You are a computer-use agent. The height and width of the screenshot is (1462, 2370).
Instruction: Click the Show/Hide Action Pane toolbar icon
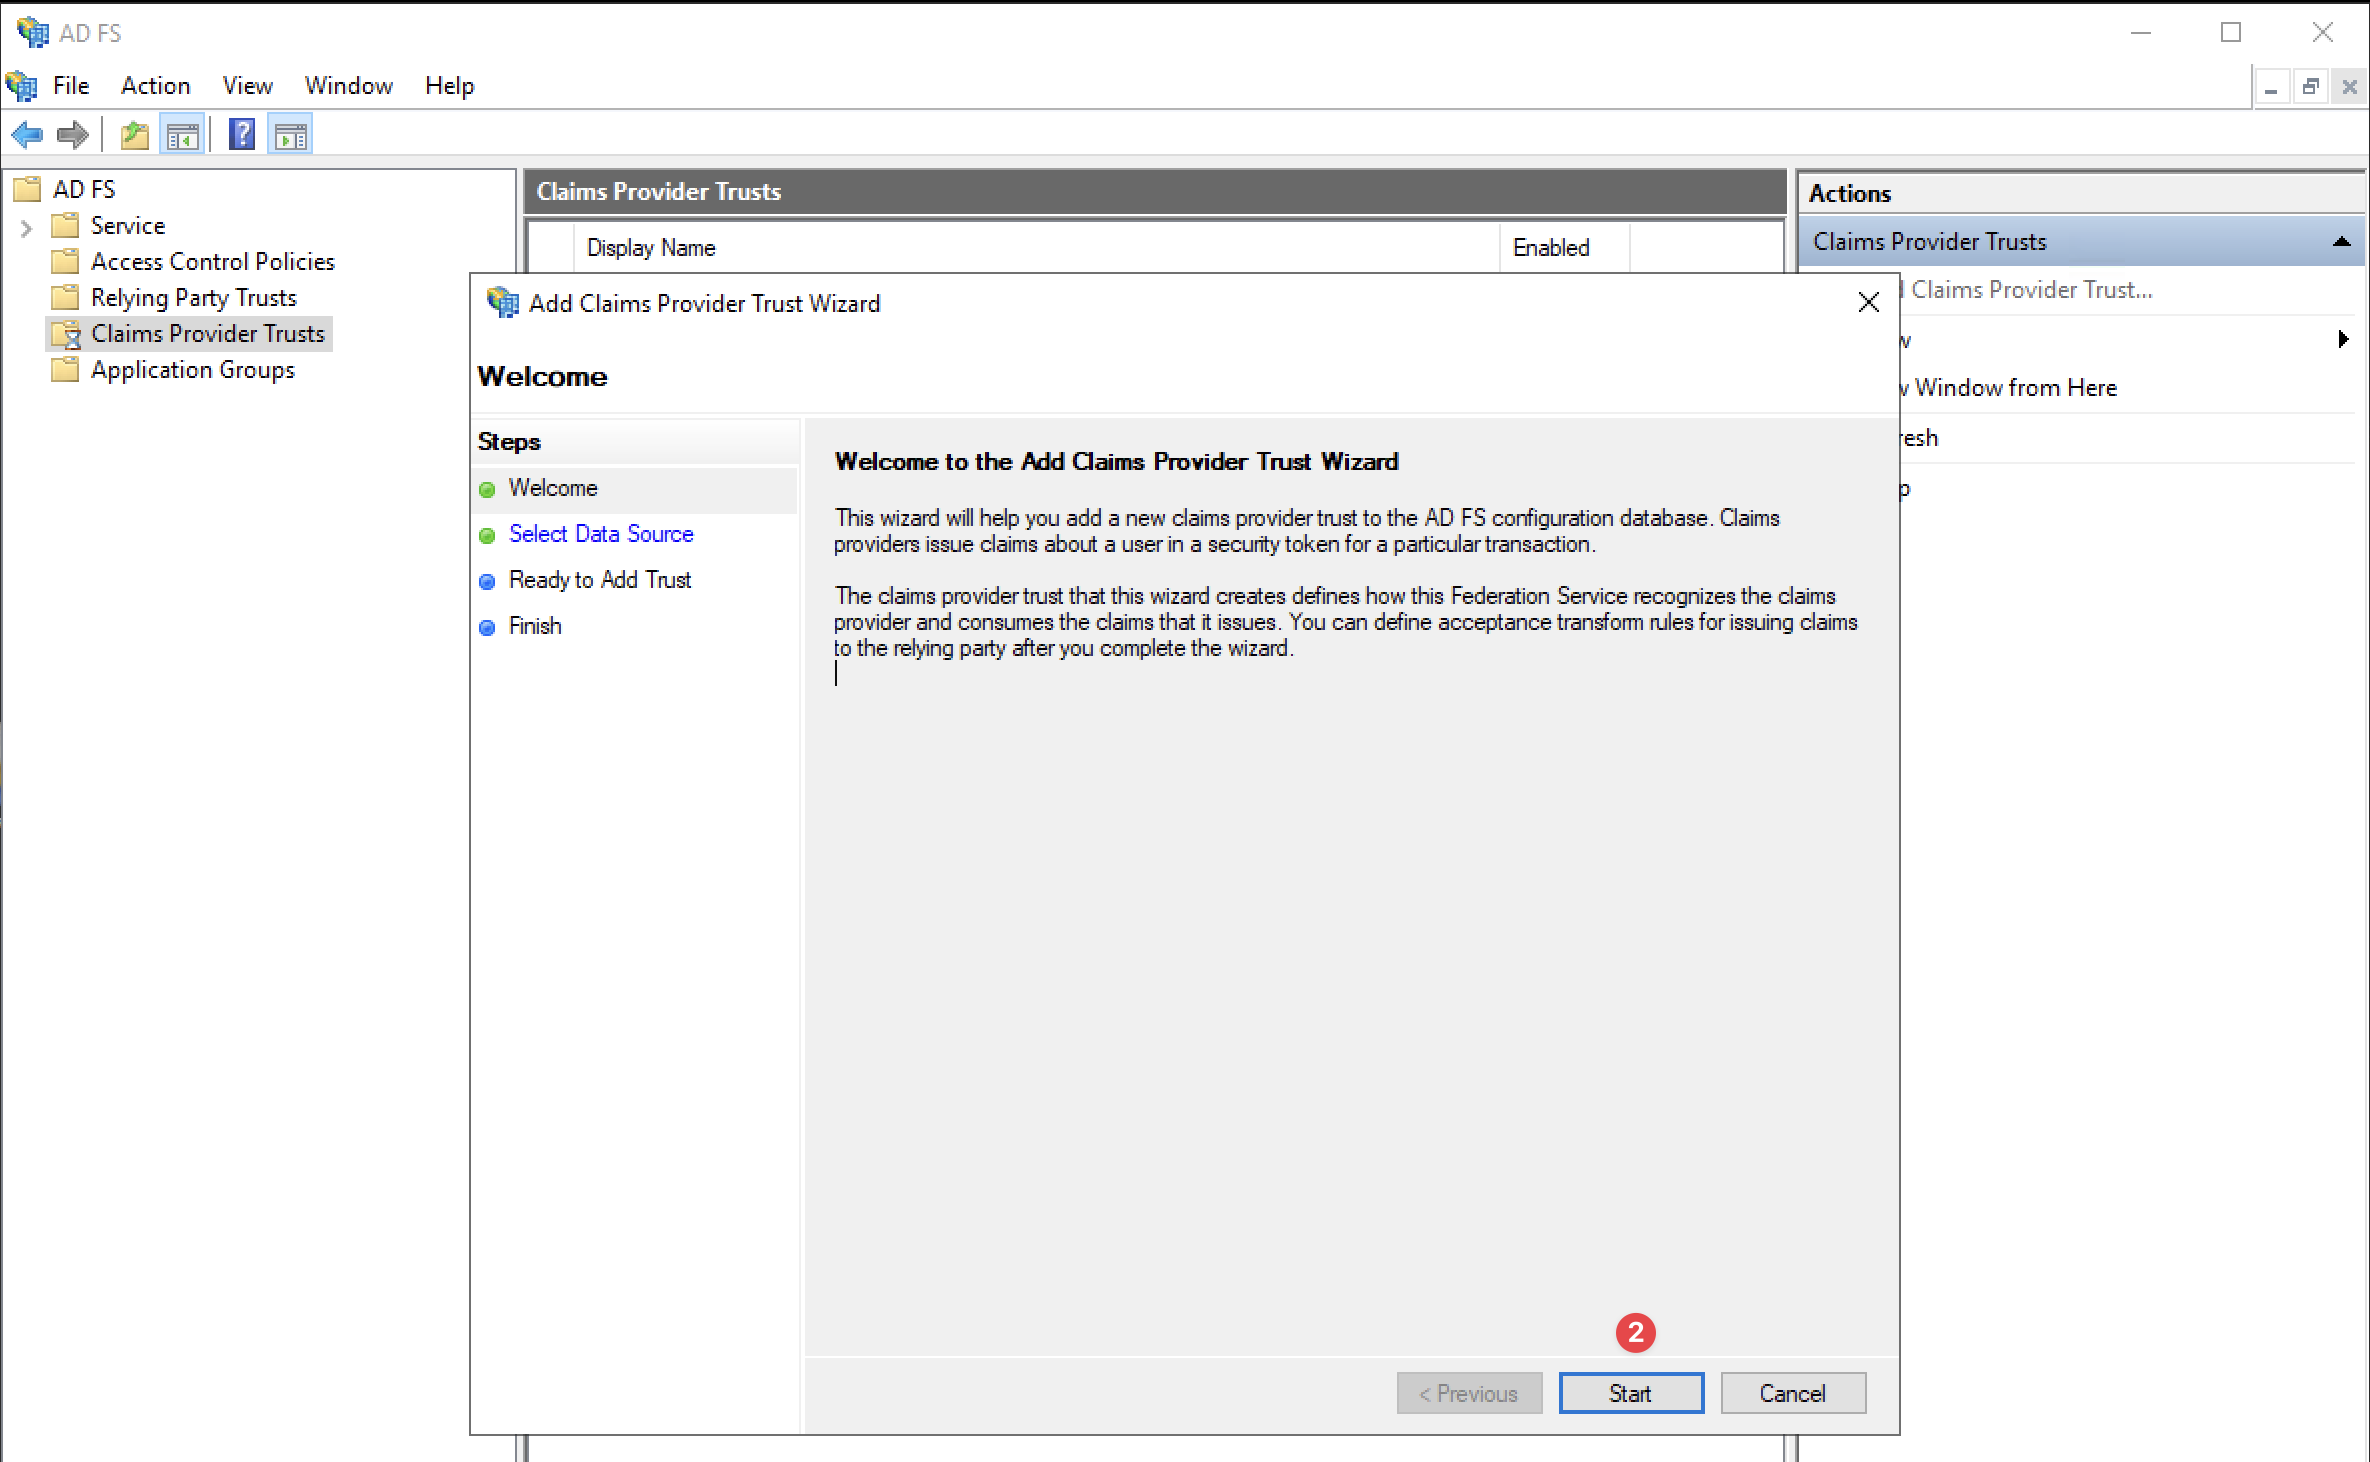pos(290,133)
